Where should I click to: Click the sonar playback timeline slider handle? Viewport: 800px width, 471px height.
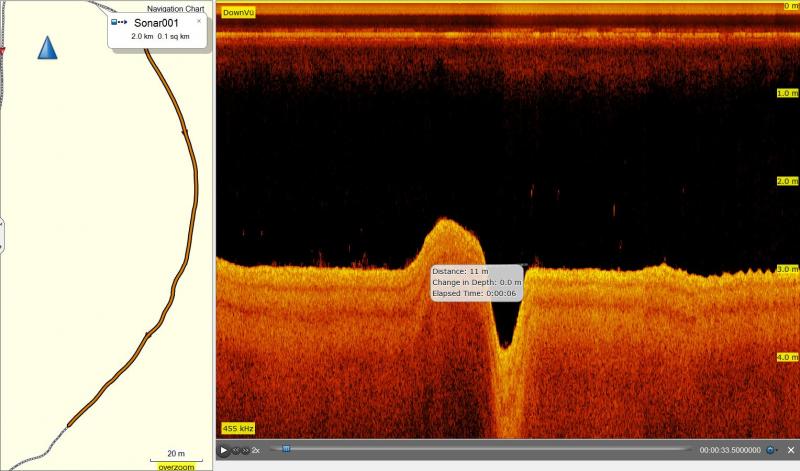click(x=286, y=450)
